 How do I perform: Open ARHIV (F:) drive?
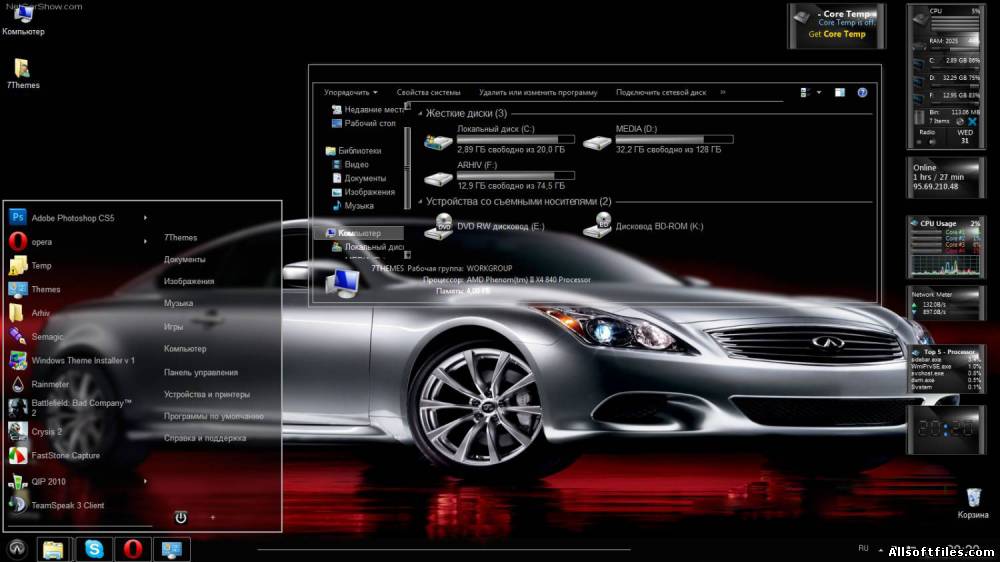(x=499, y=175)
